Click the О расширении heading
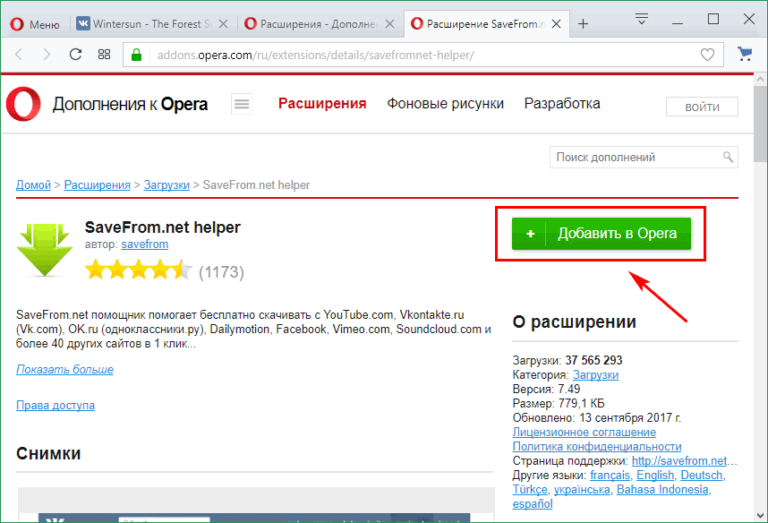Image resolution: width=768 pixels, height=523 pixels. [574, 322]
